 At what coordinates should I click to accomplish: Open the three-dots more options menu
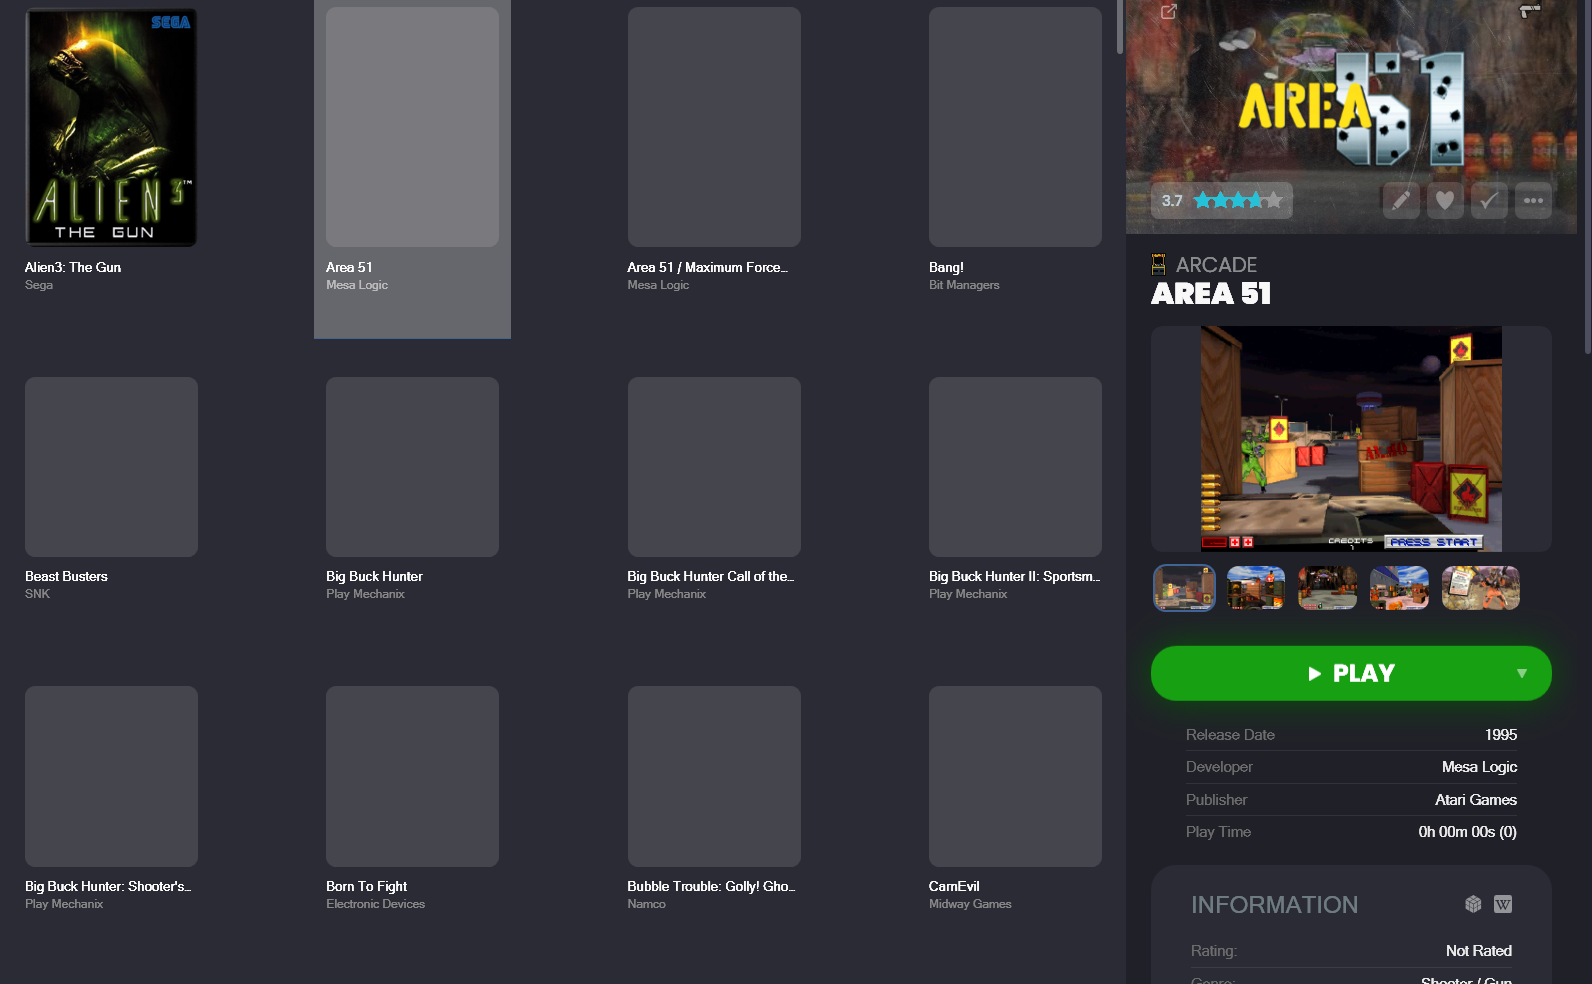click(1533, 200)
